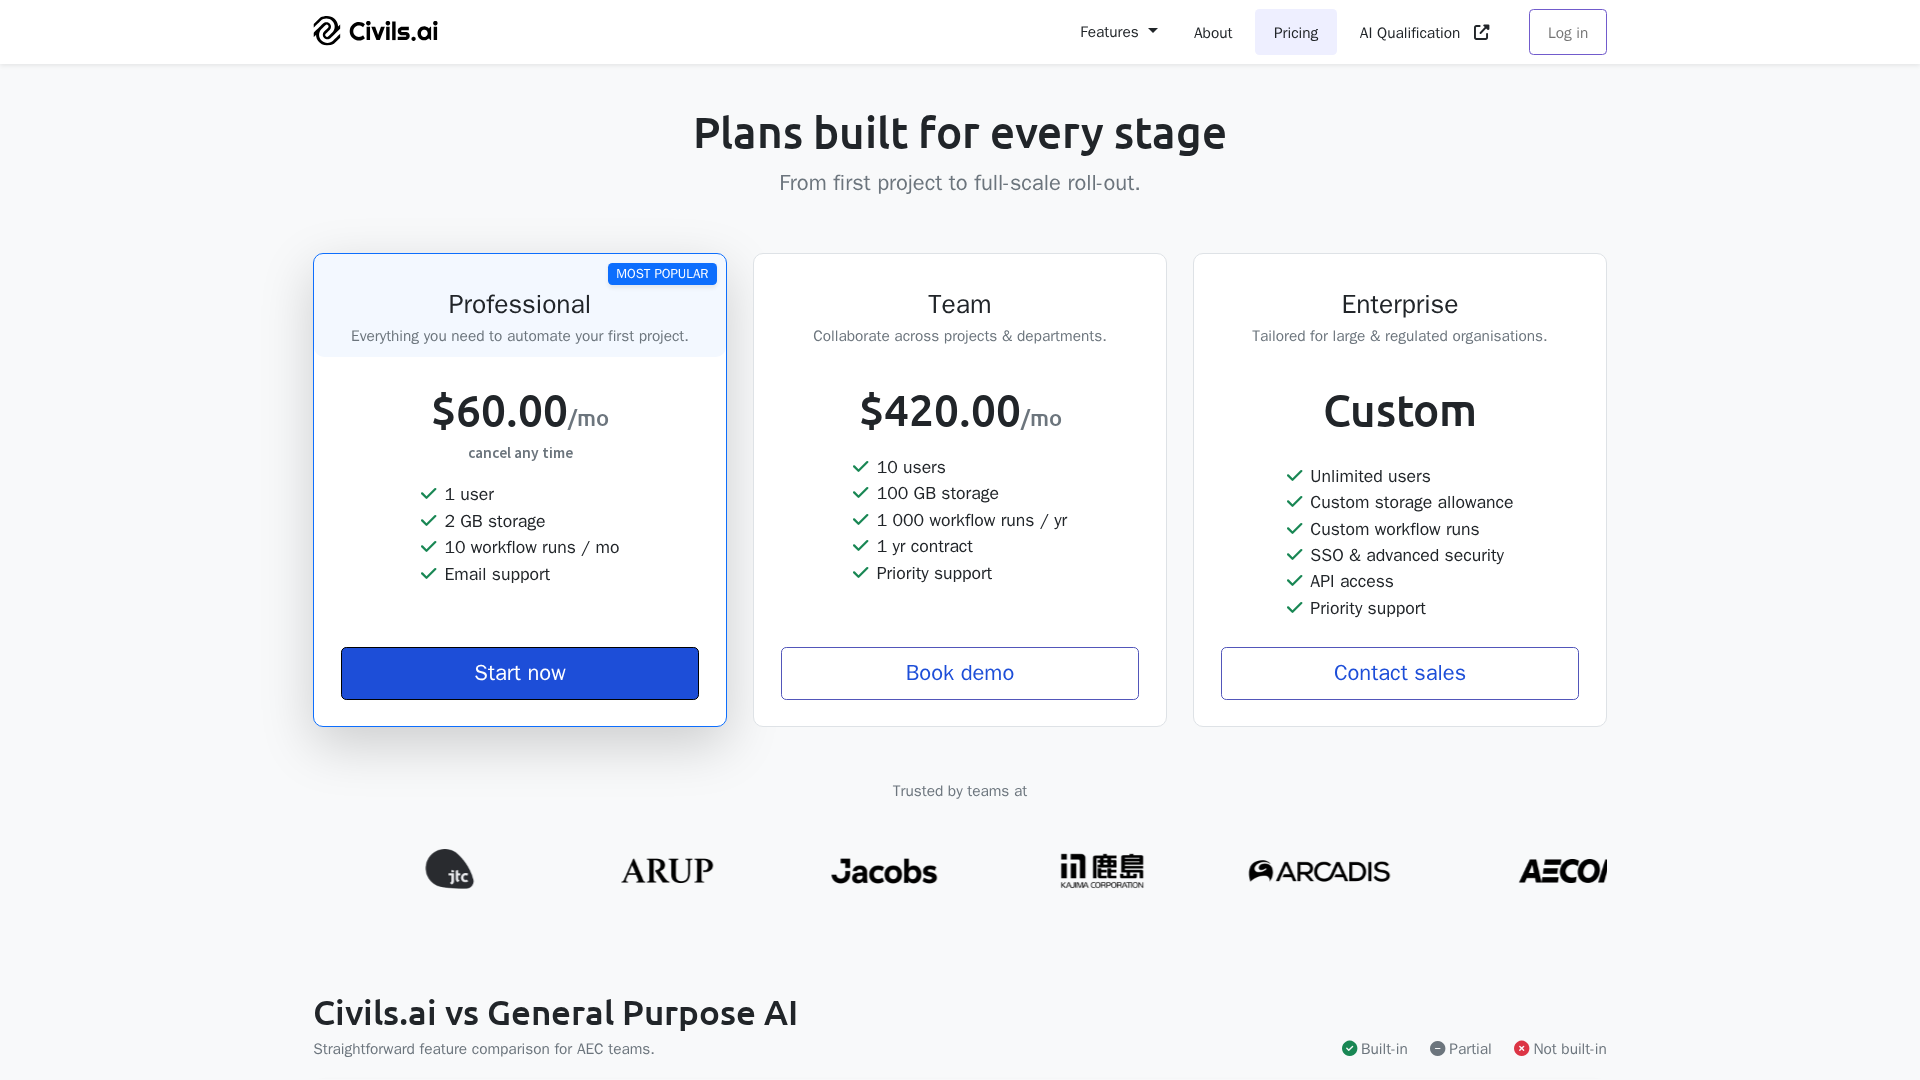Click the red Not built-in legend icon

click(1521, 1048)
